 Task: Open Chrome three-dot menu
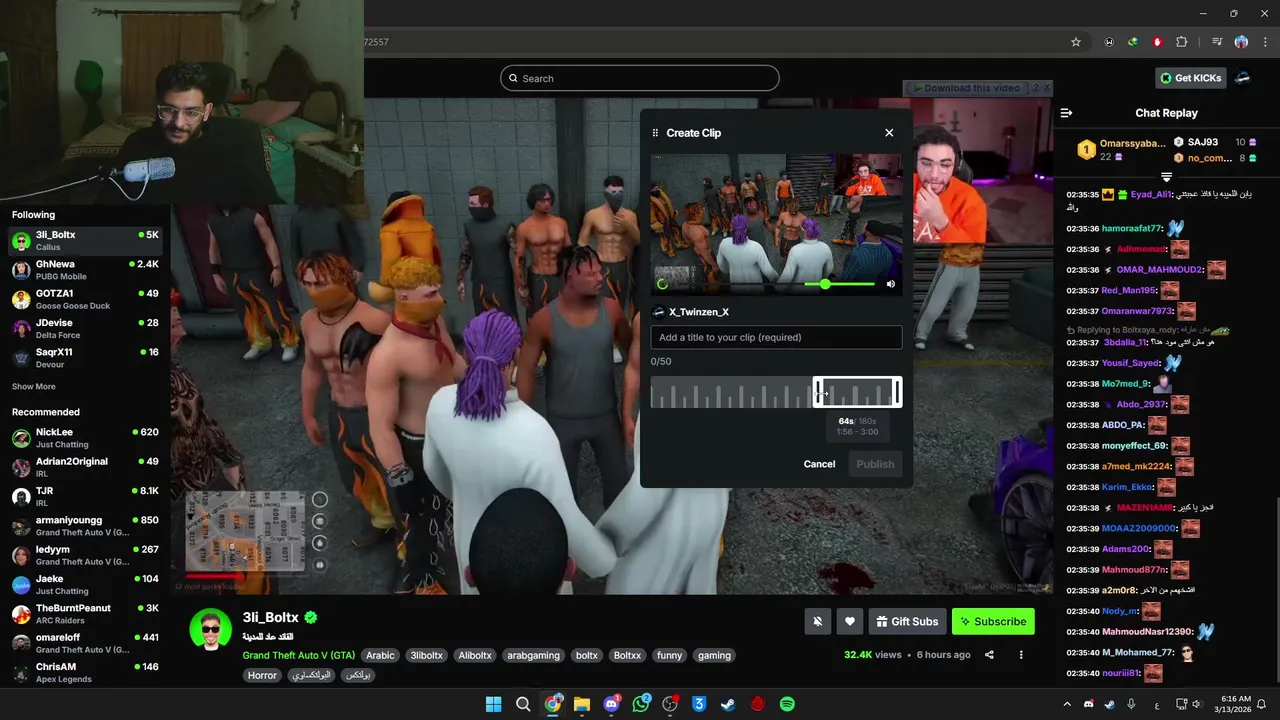(x=1263, y=42)
